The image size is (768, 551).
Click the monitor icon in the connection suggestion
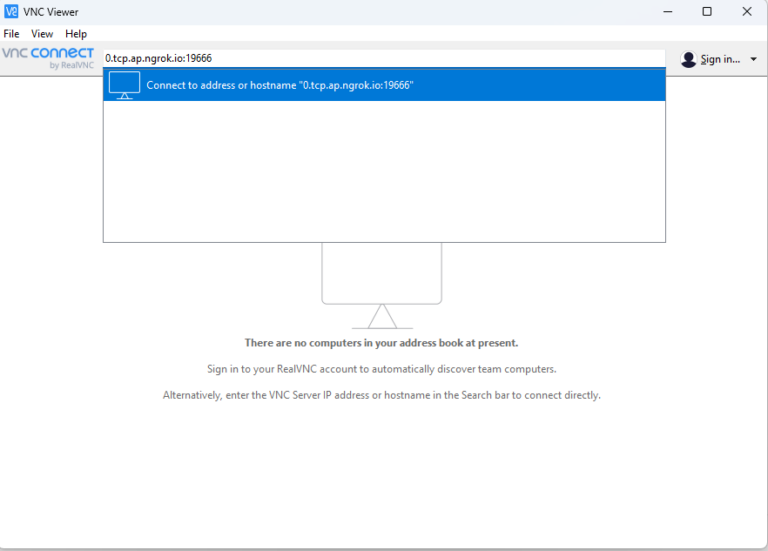point(124,85)
